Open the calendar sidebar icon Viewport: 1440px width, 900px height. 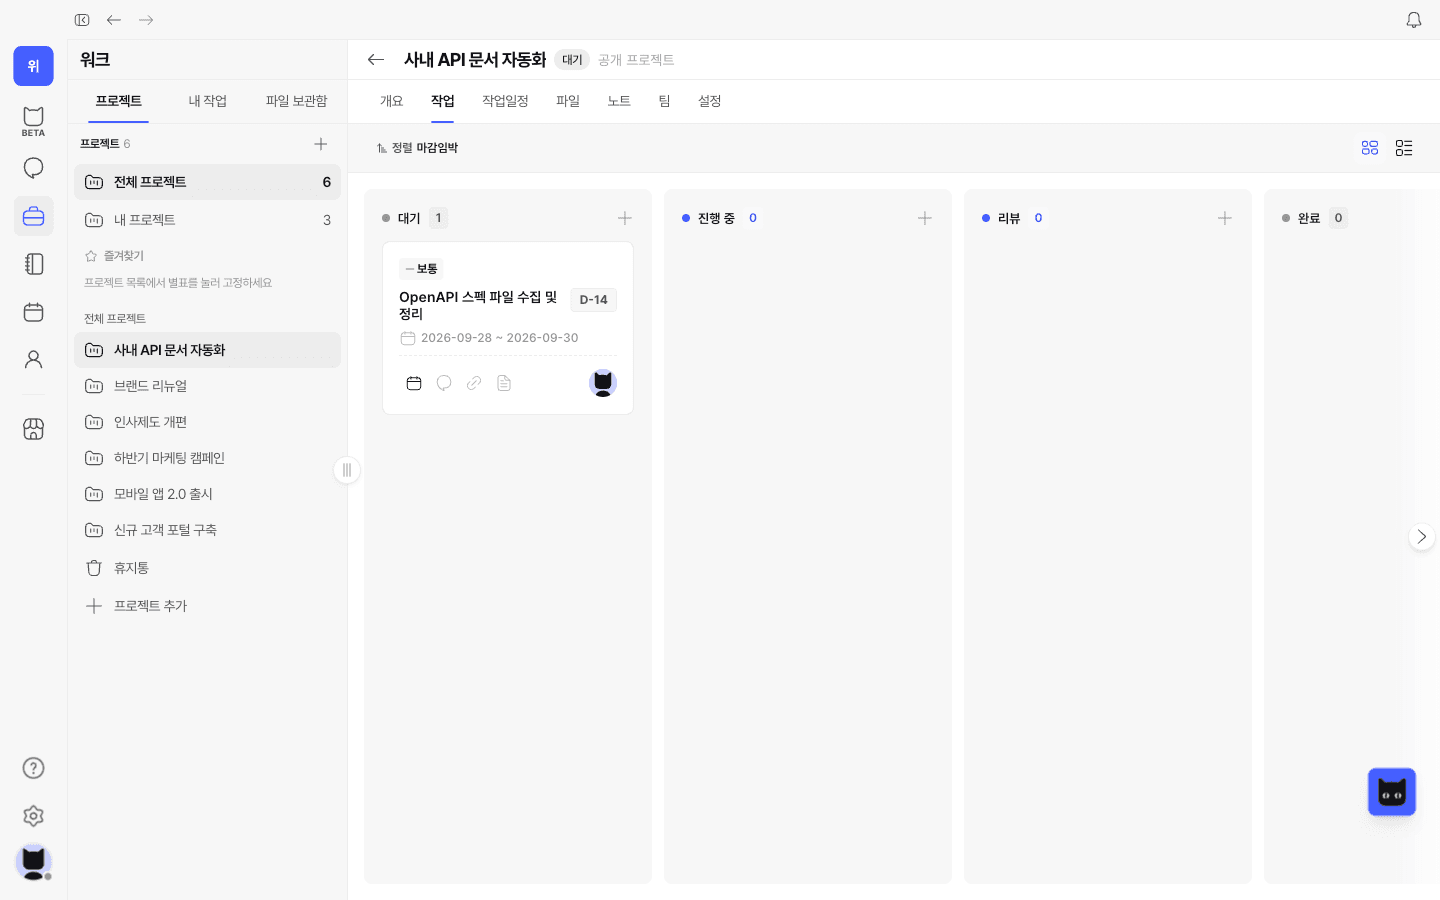pyautogui.click(x=33, y=312)
